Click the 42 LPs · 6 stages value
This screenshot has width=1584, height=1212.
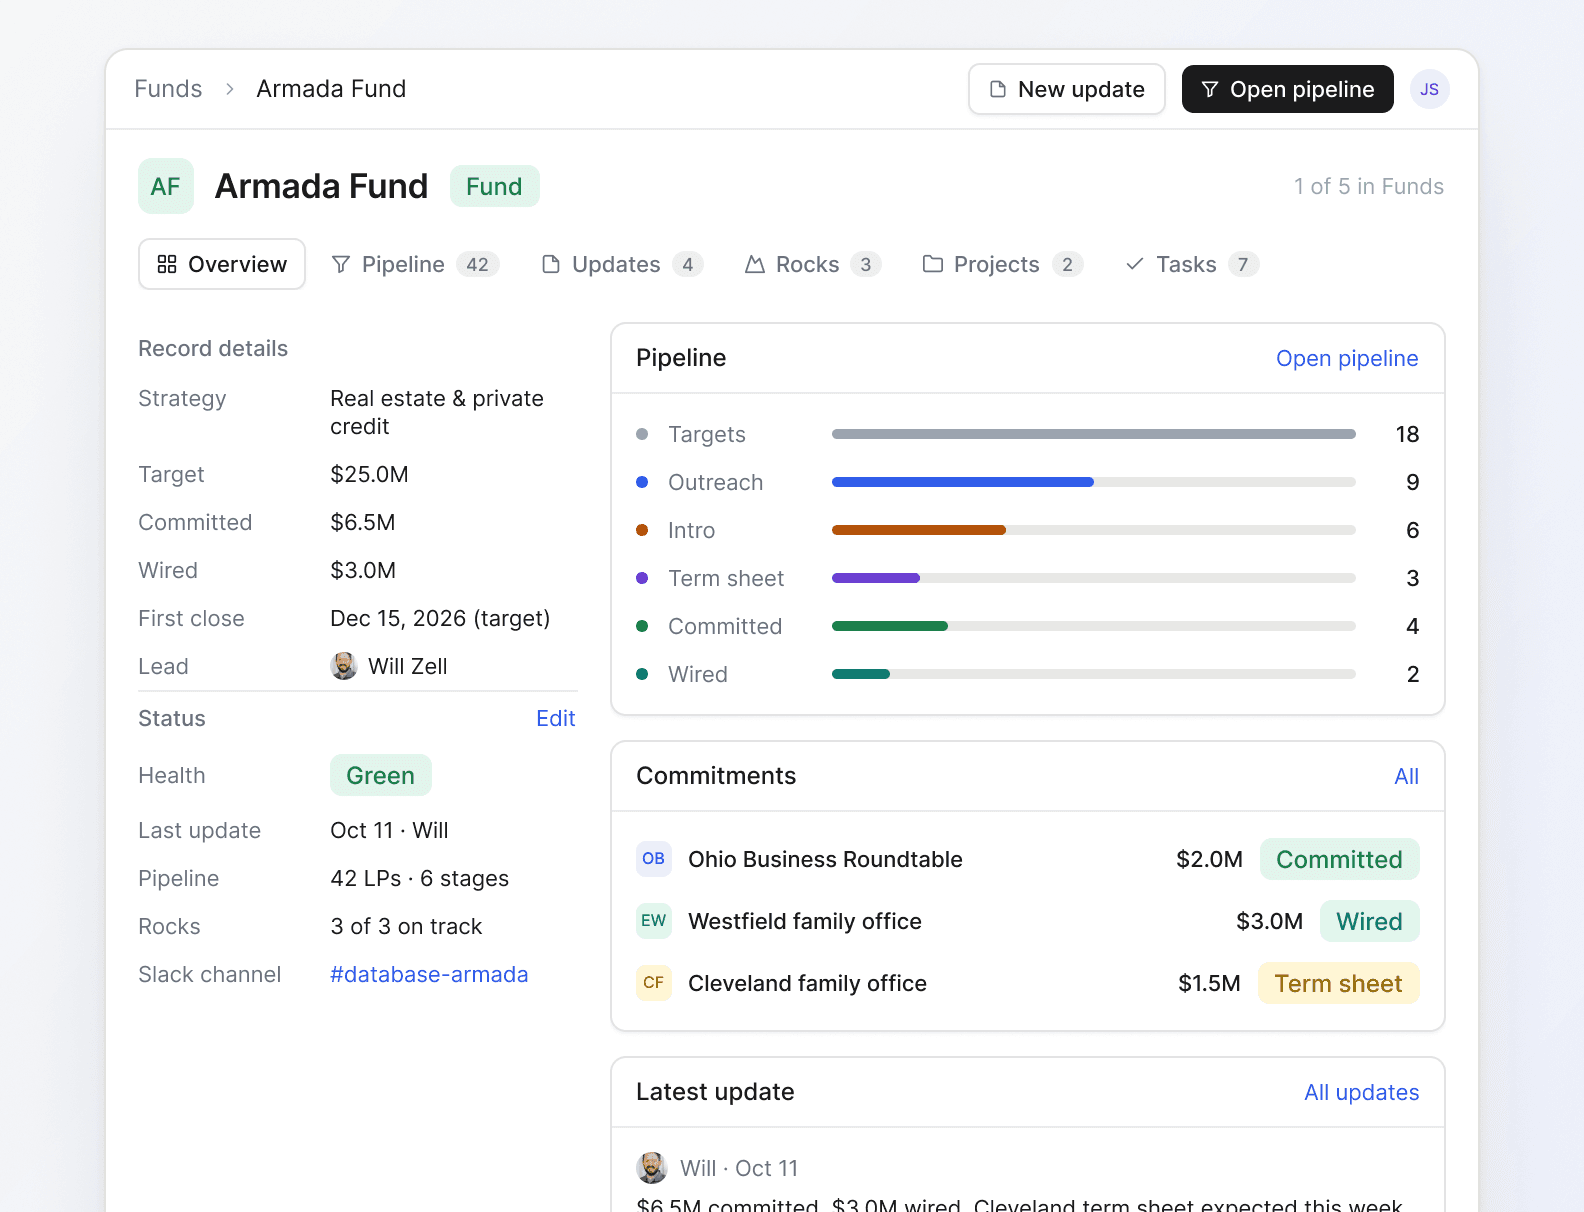419,878
